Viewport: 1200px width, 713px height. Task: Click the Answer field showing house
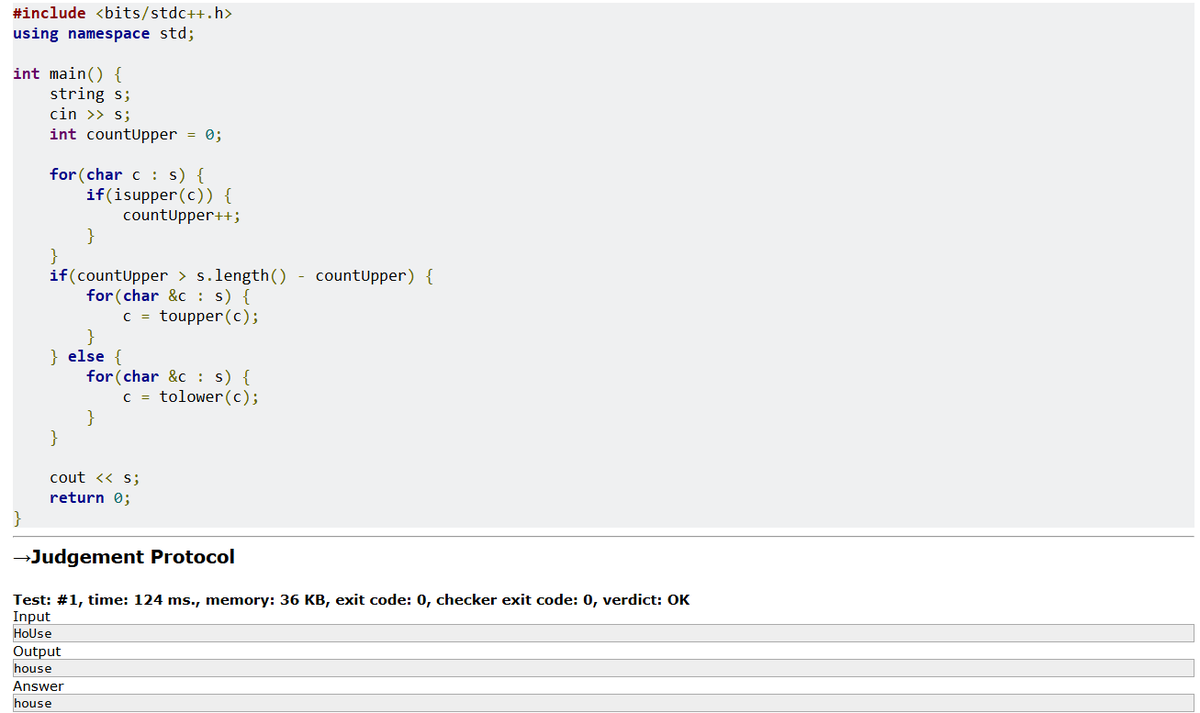[x=603, y=703]
